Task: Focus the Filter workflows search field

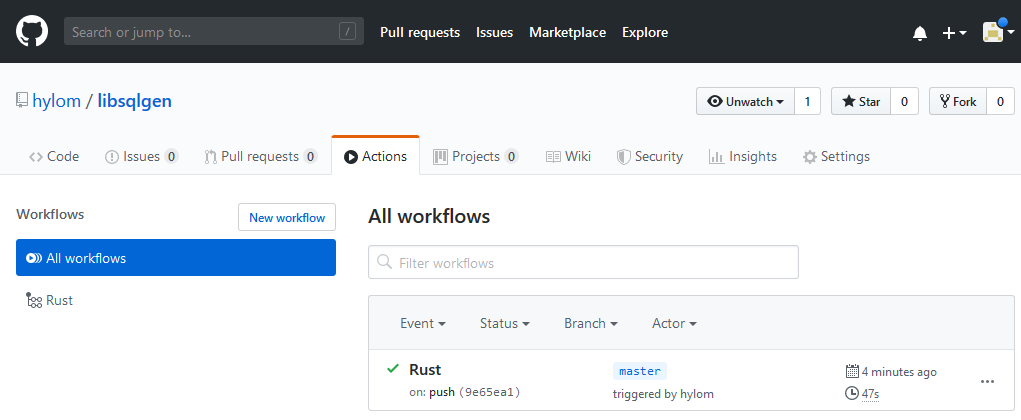Action: pos(583,262)
